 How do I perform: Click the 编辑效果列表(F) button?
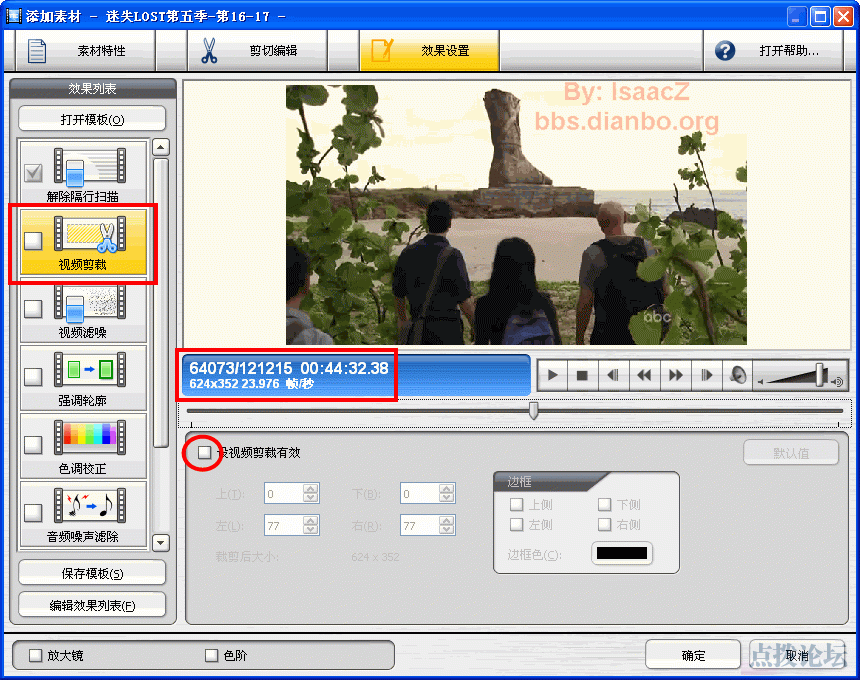pos(92,605)
